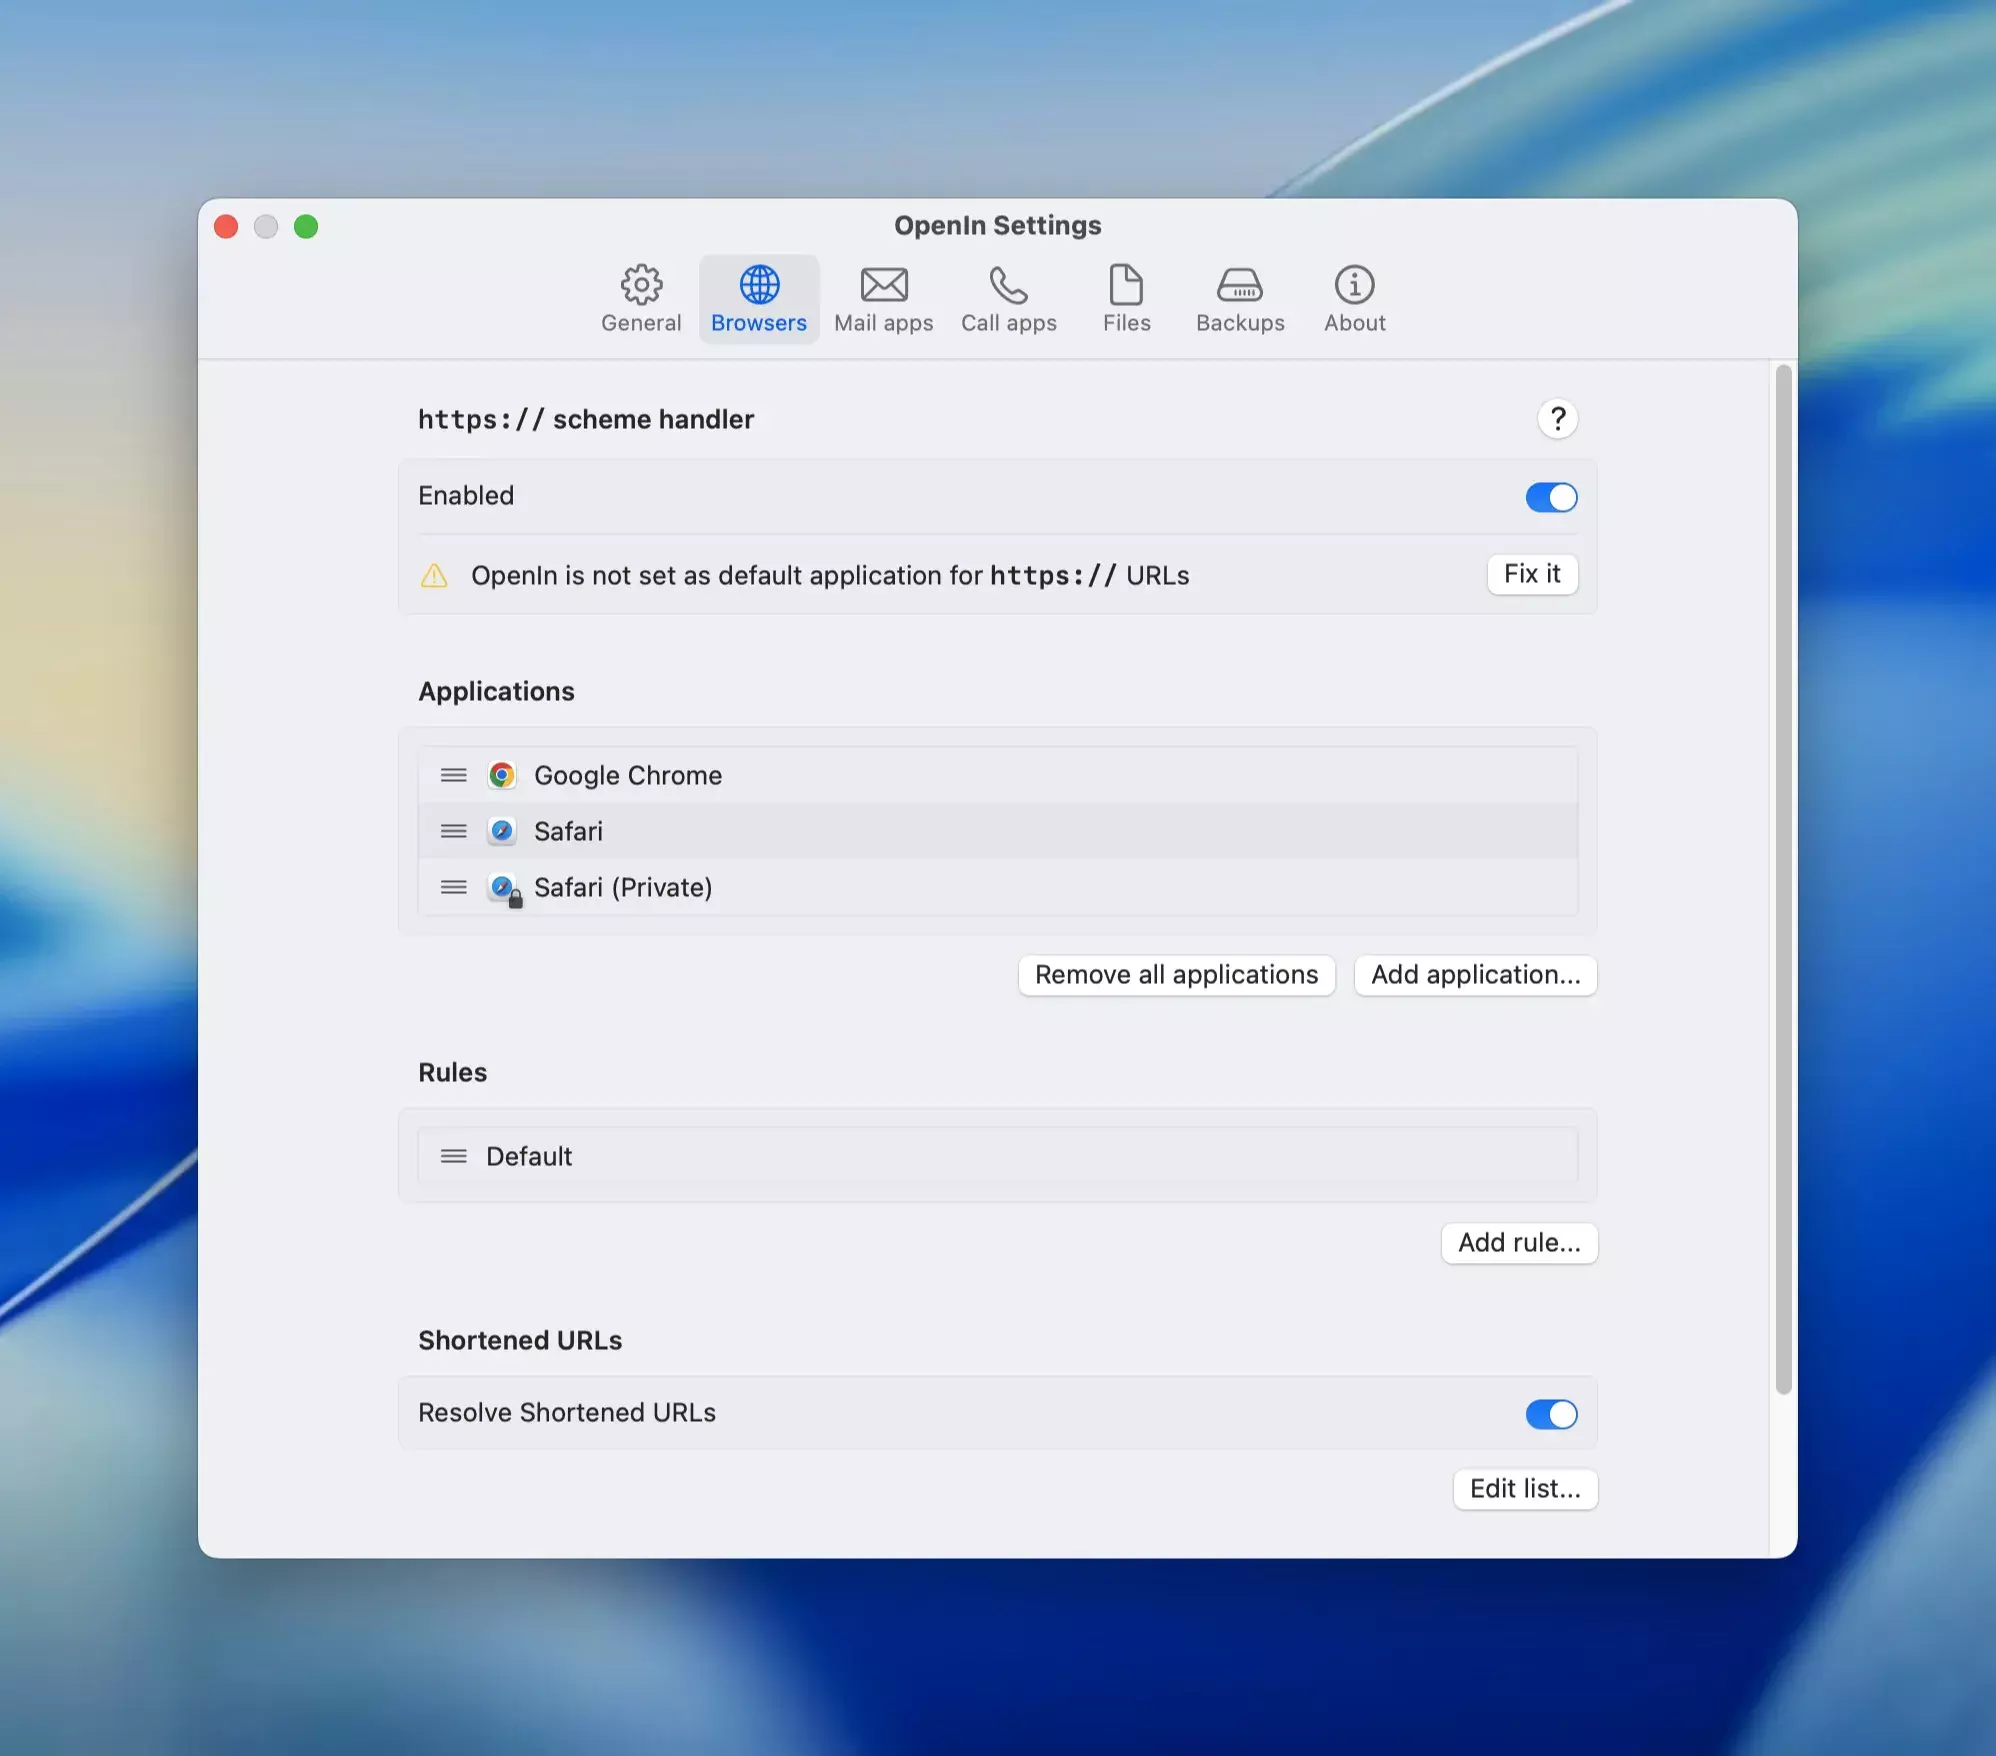Click the Browsers tab
This screenshot has height=1756, width=1996.
pyautogui.click(x=759, y=299)
